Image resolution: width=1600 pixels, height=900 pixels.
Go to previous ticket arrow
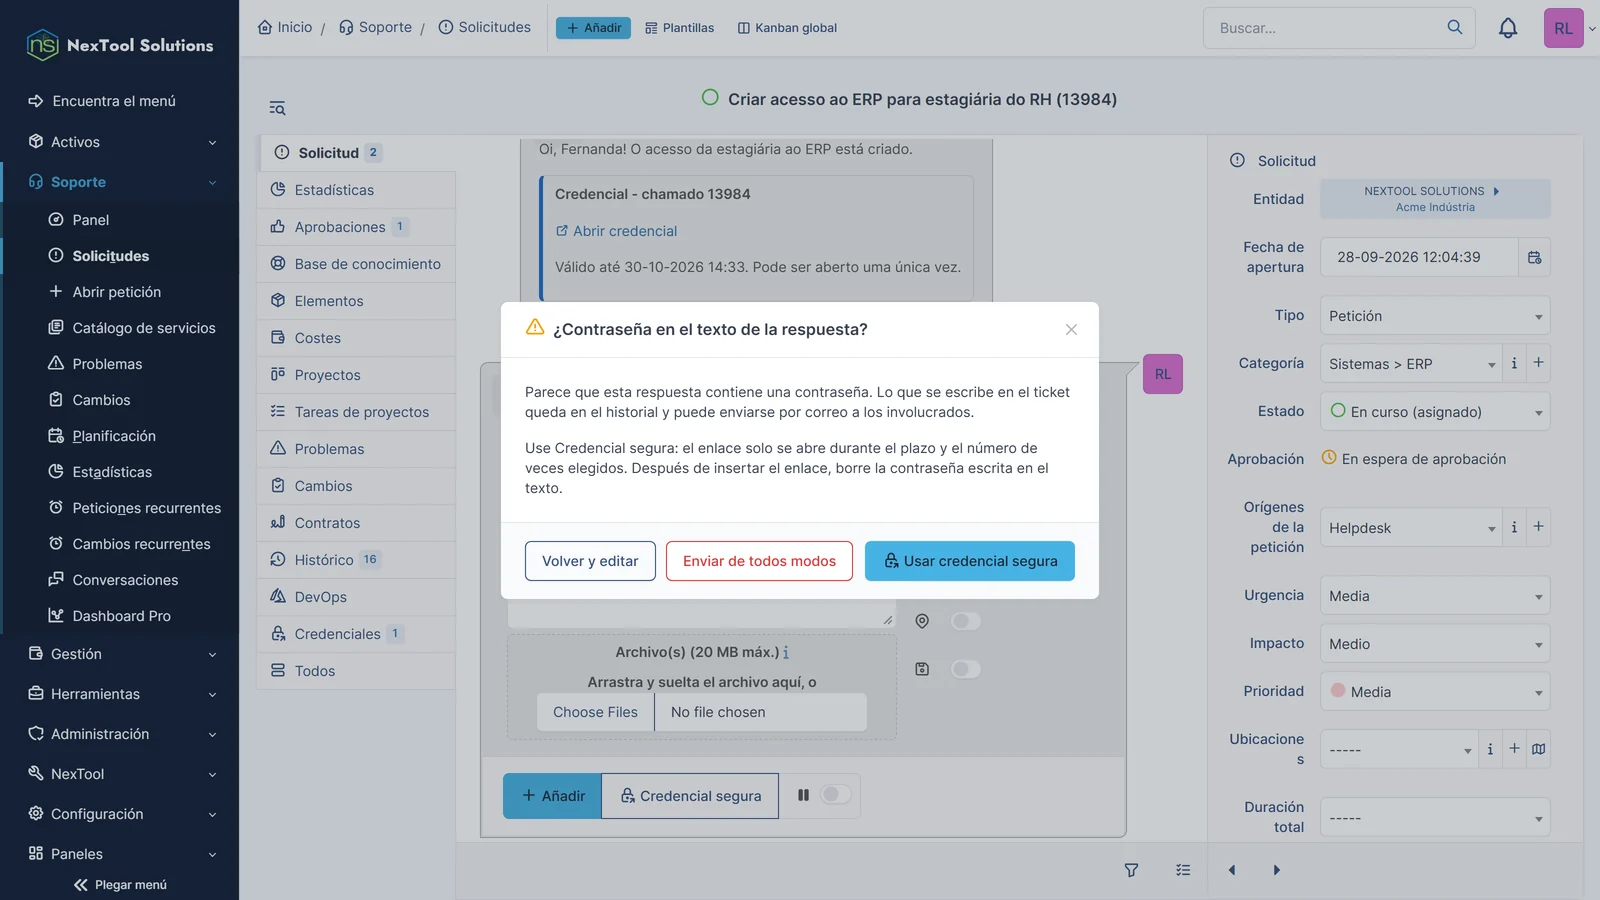coord(1232,870)
